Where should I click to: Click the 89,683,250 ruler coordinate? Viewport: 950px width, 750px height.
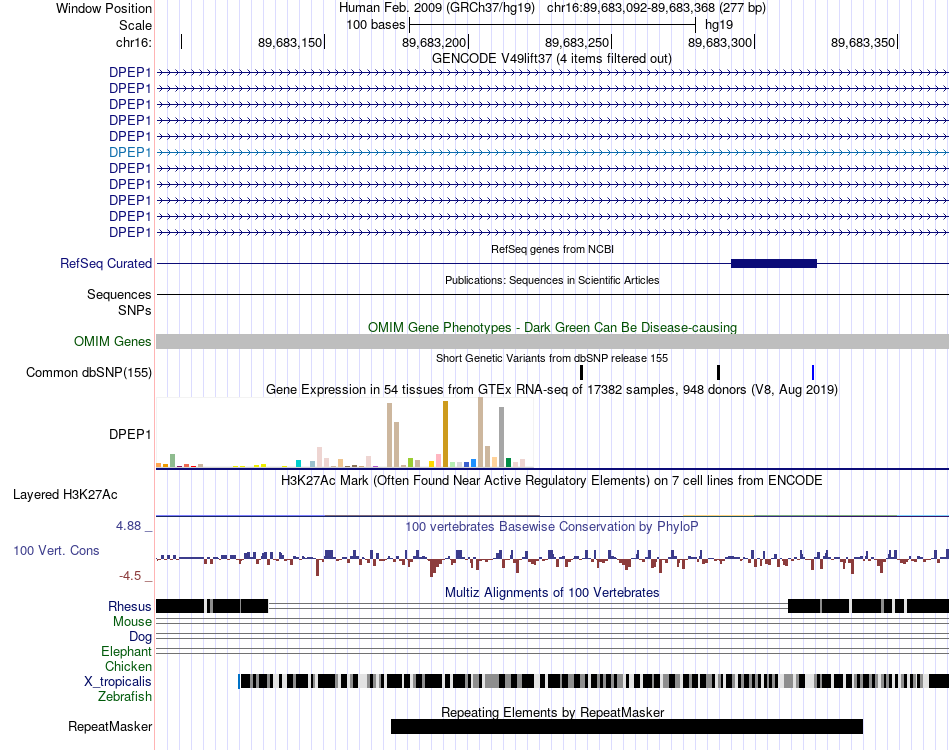click(x=577, y=42)
